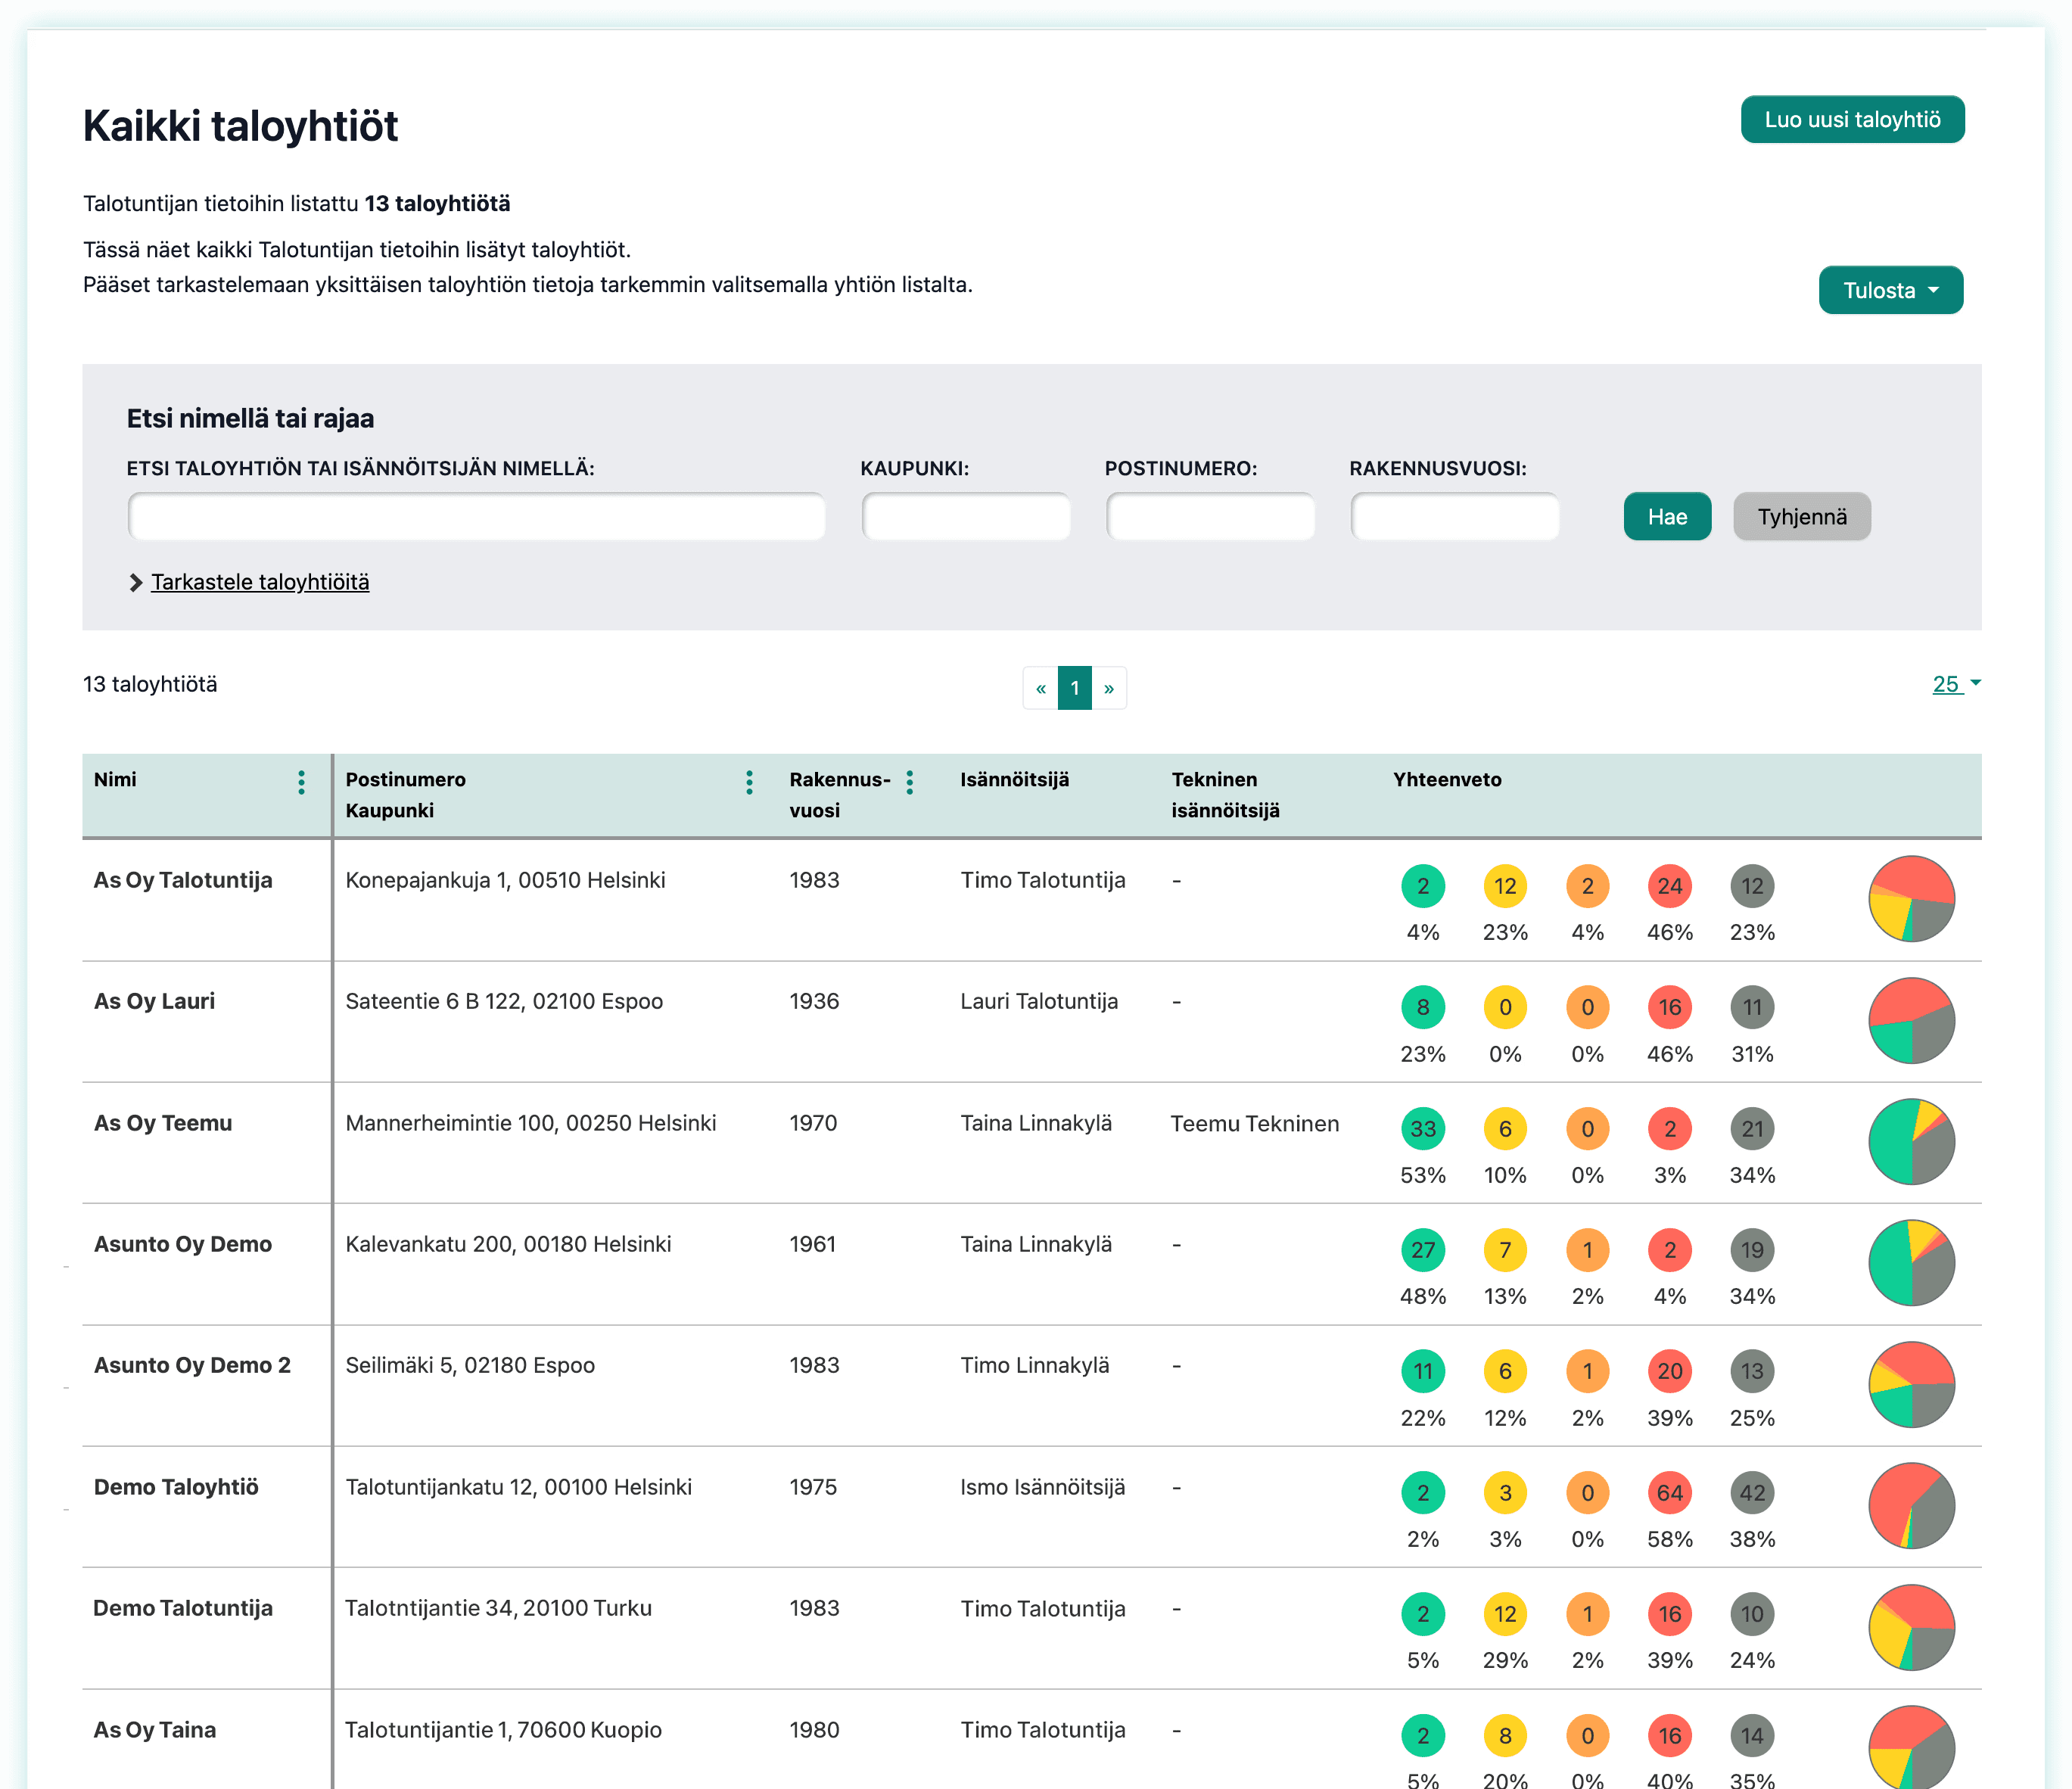Open Rakennusvuosi column three-dot menu
2072x1789 pixels.
[x=909, y=782]
